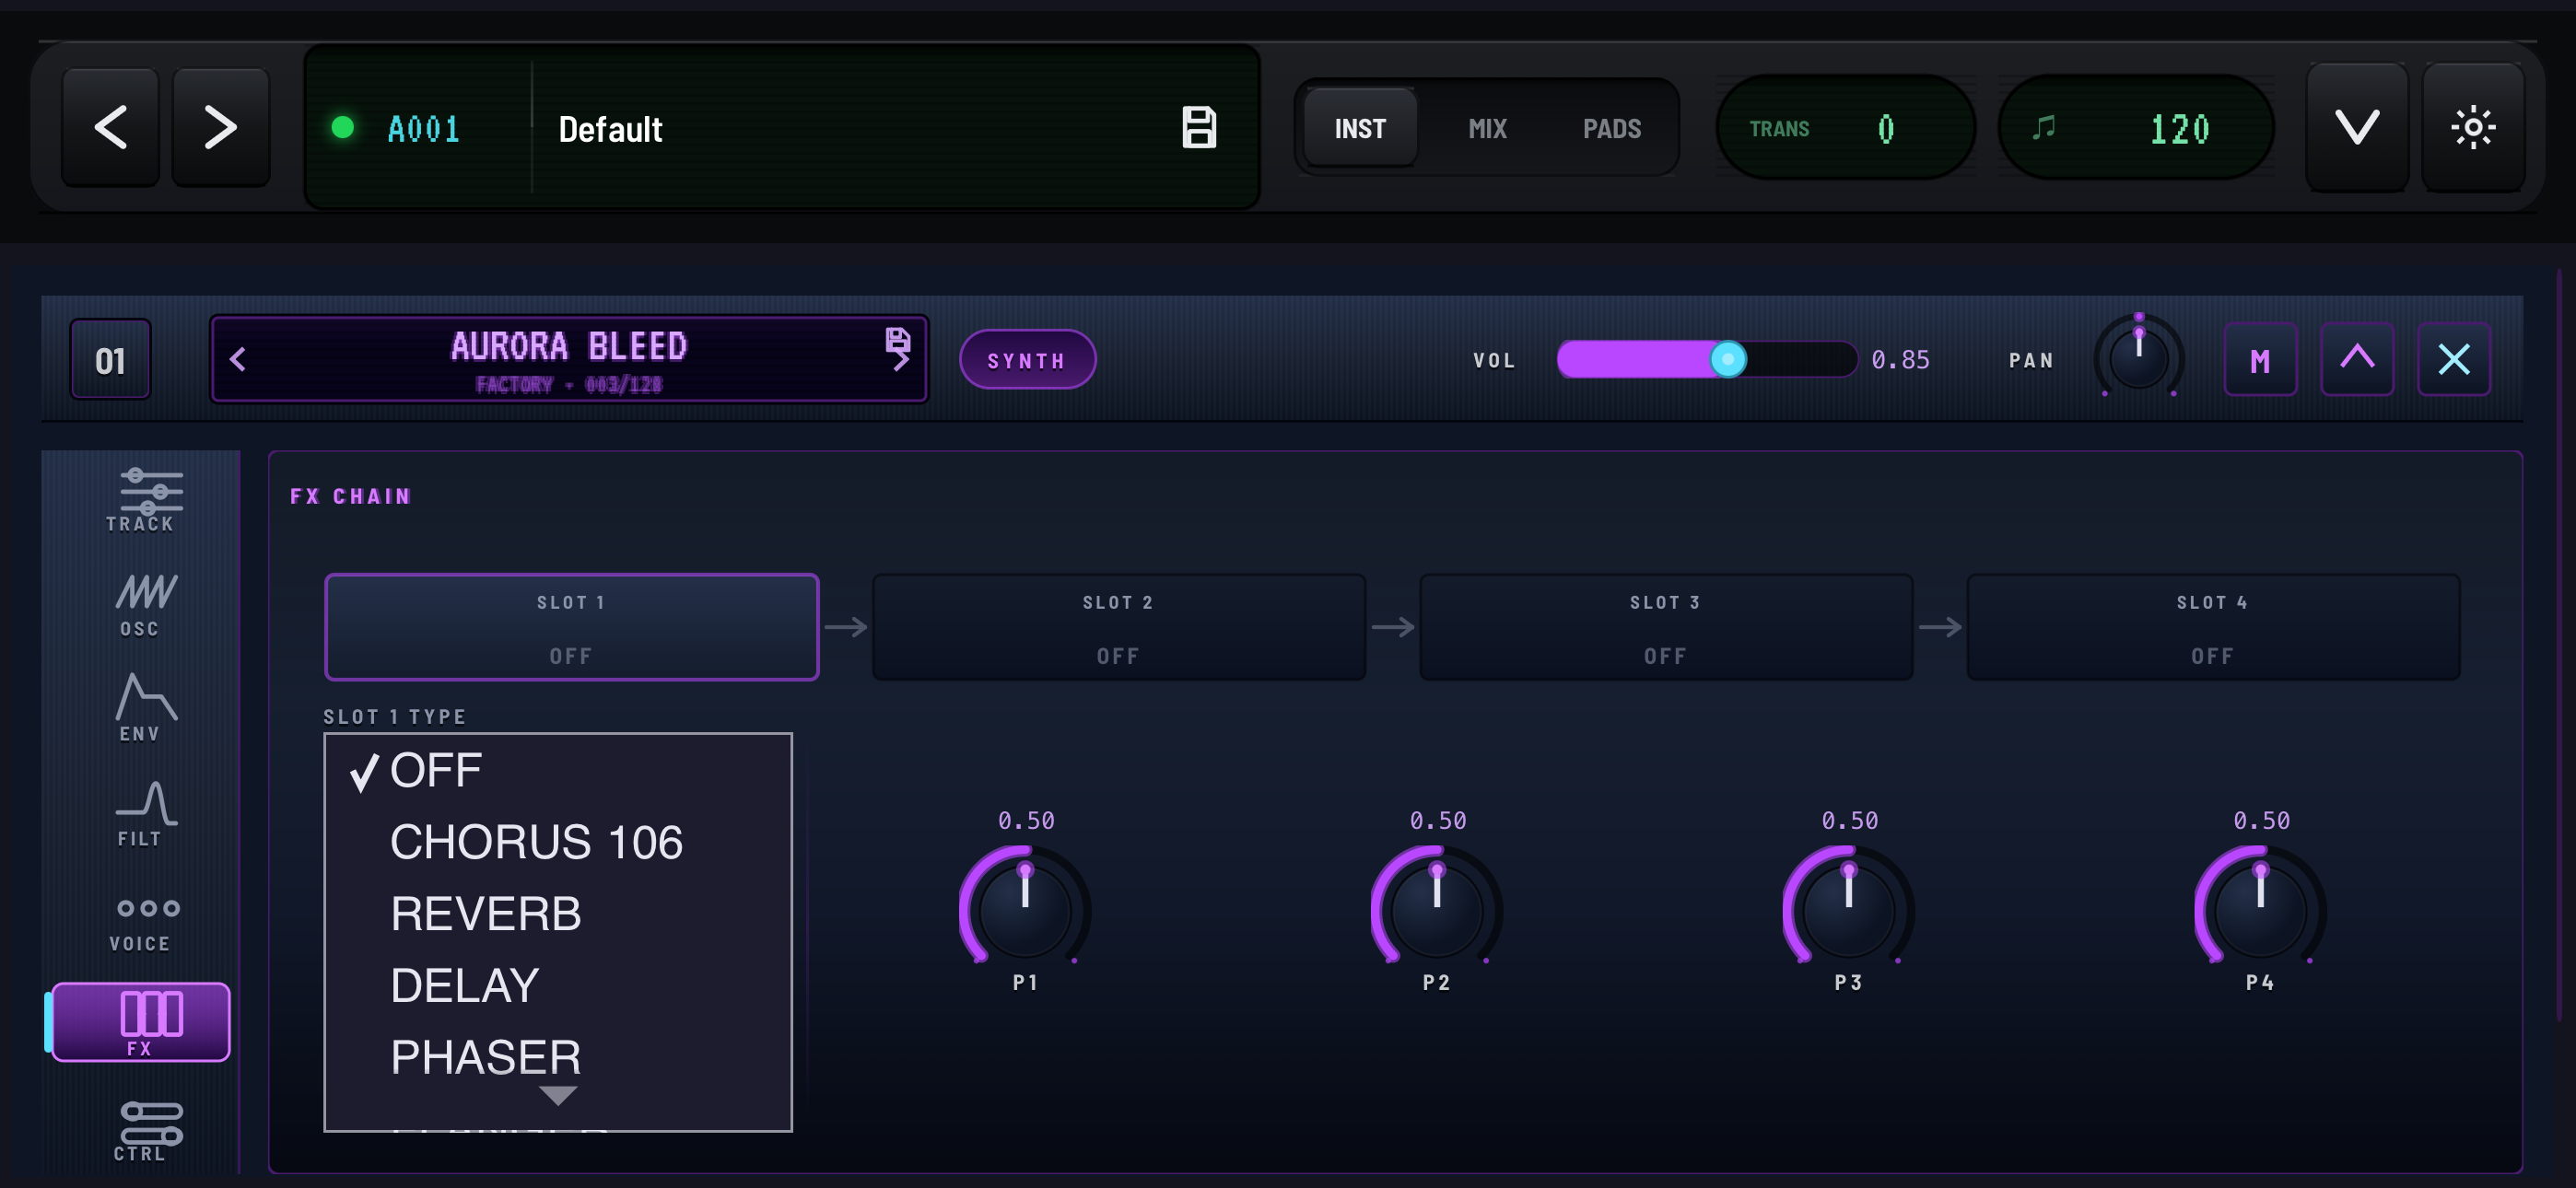Remove track with X button
Viewport: 2576px width, 1188px height.
[2454, 360]
